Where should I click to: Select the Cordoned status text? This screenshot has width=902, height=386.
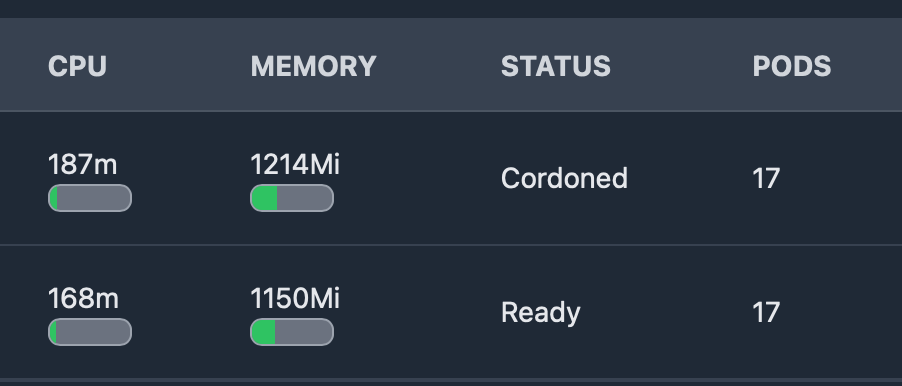click(x=564, y=178)
